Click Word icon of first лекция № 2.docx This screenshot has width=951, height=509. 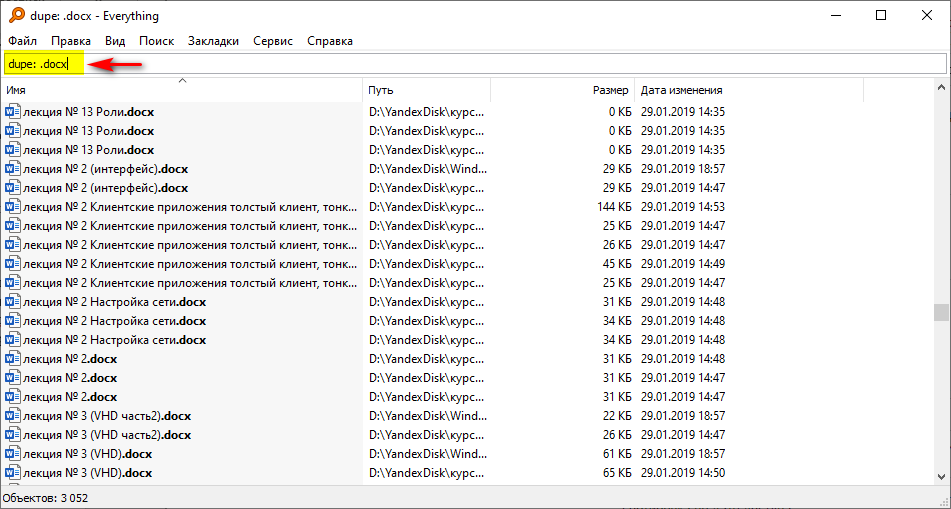click(x=12, y=359)
